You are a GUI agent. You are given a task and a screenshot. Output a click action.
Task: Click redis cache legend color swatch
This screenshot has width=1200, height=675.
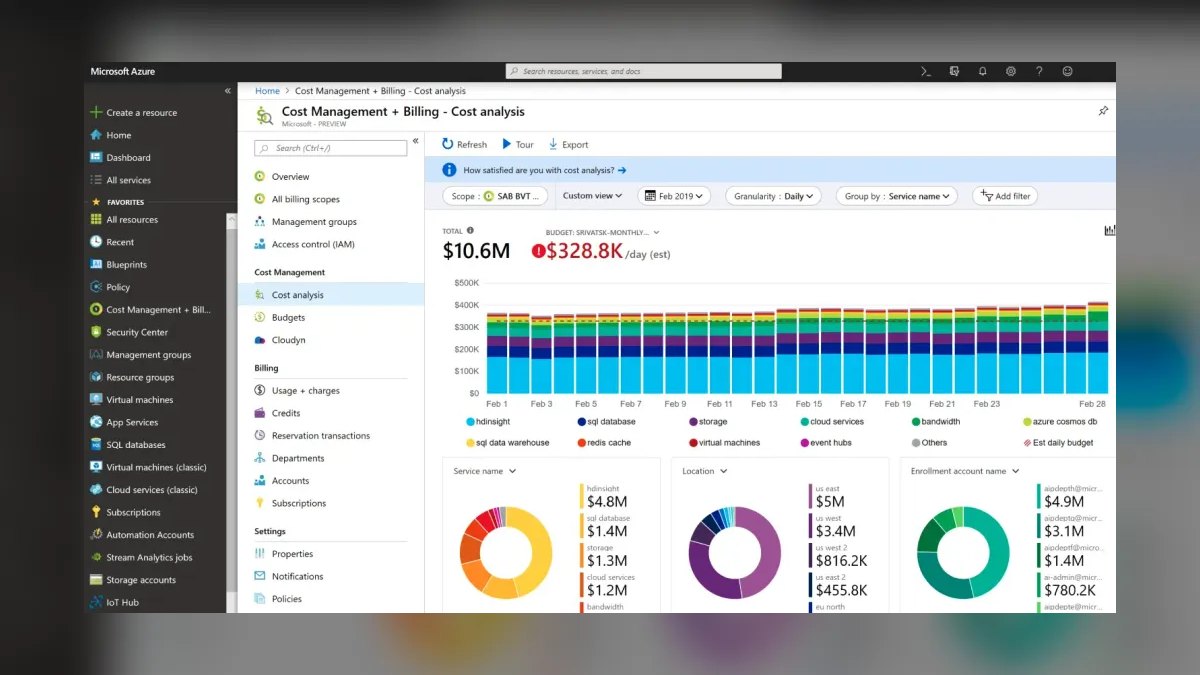pyautogui.click(x=582, y=443)
